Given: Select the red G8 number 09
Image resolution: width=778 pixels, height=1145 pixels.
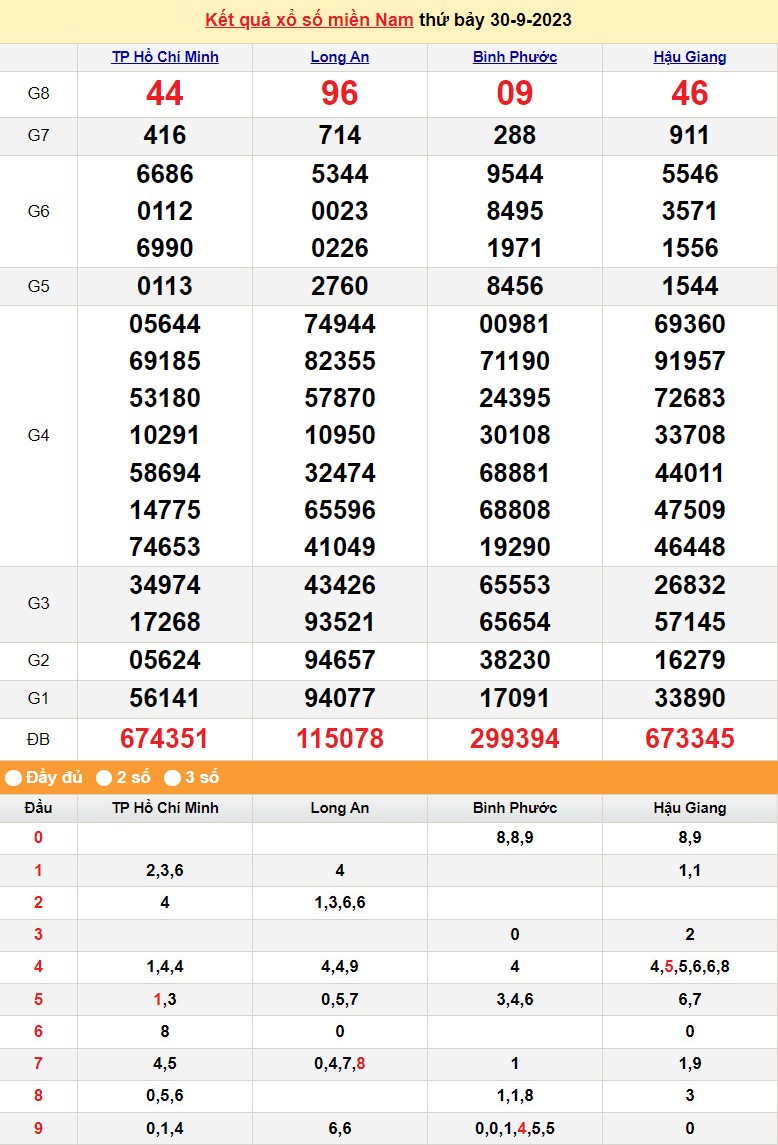Looking at the screenshot, I should pos(515,94).
